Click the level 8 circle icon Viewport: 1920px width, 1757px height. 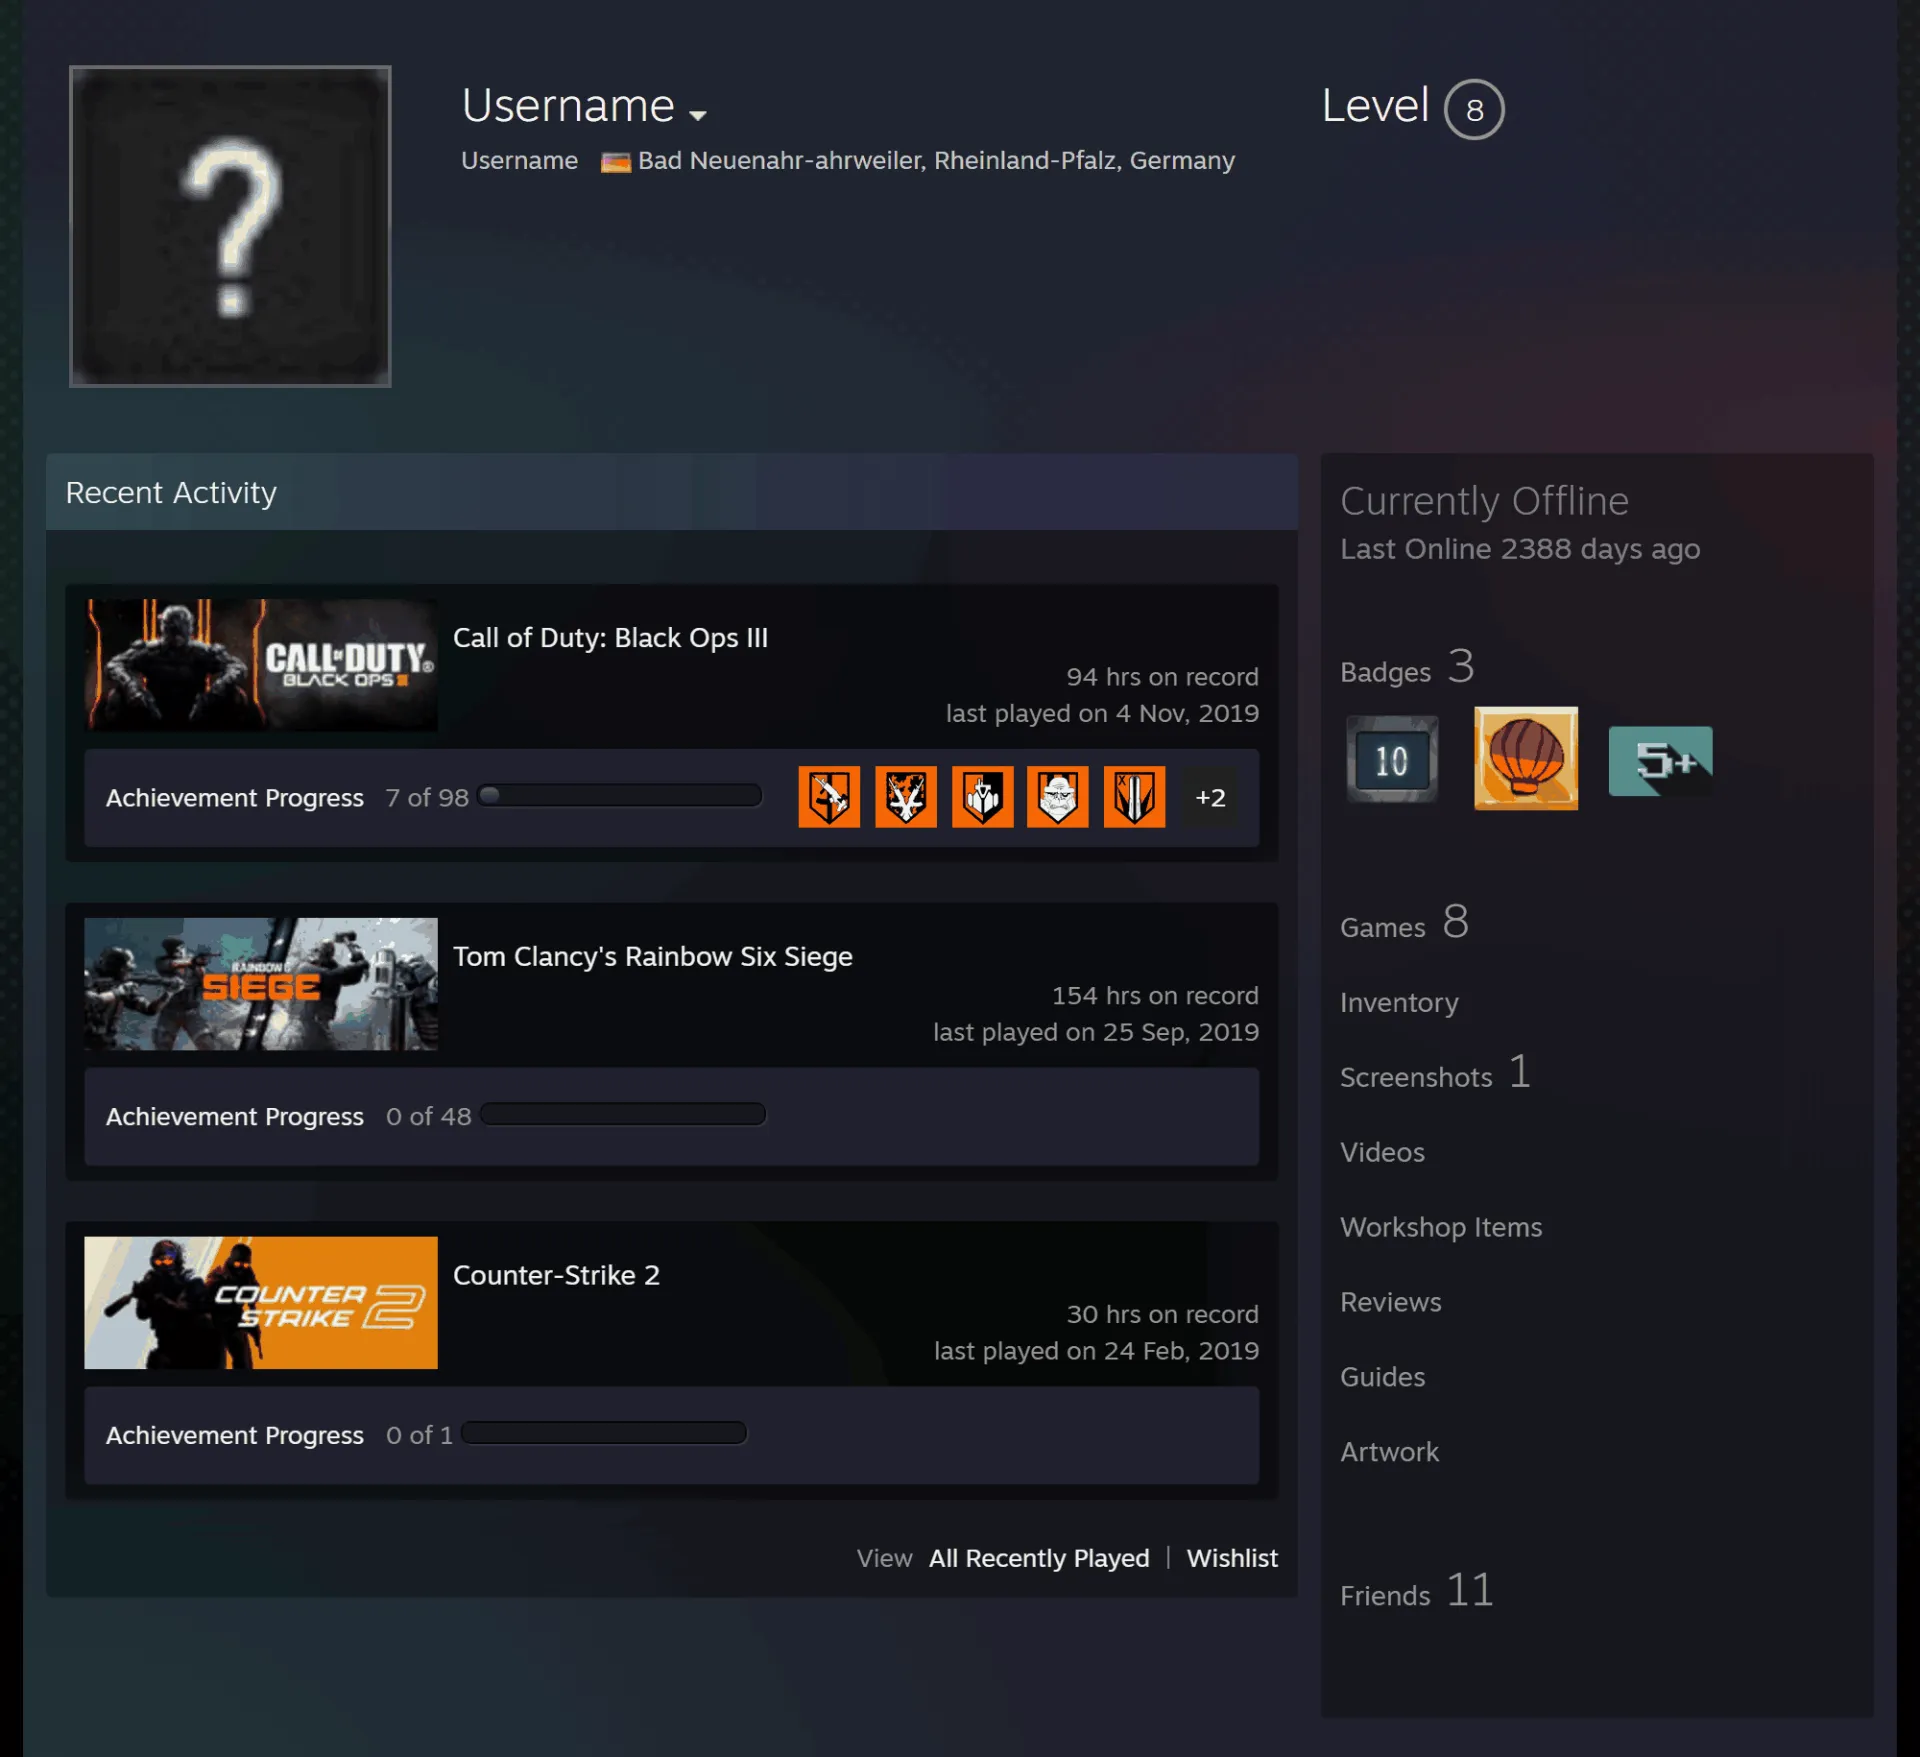click(x=1474, y=109)
